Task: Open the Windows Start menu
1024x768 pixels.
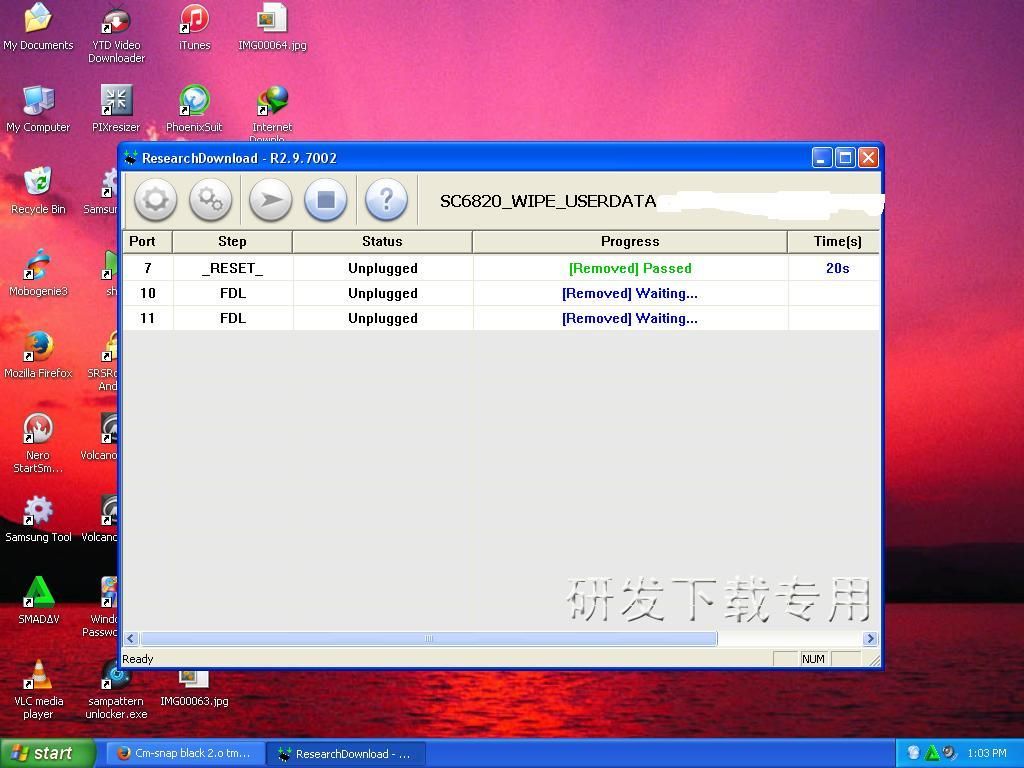Action: tap(48, 753)
